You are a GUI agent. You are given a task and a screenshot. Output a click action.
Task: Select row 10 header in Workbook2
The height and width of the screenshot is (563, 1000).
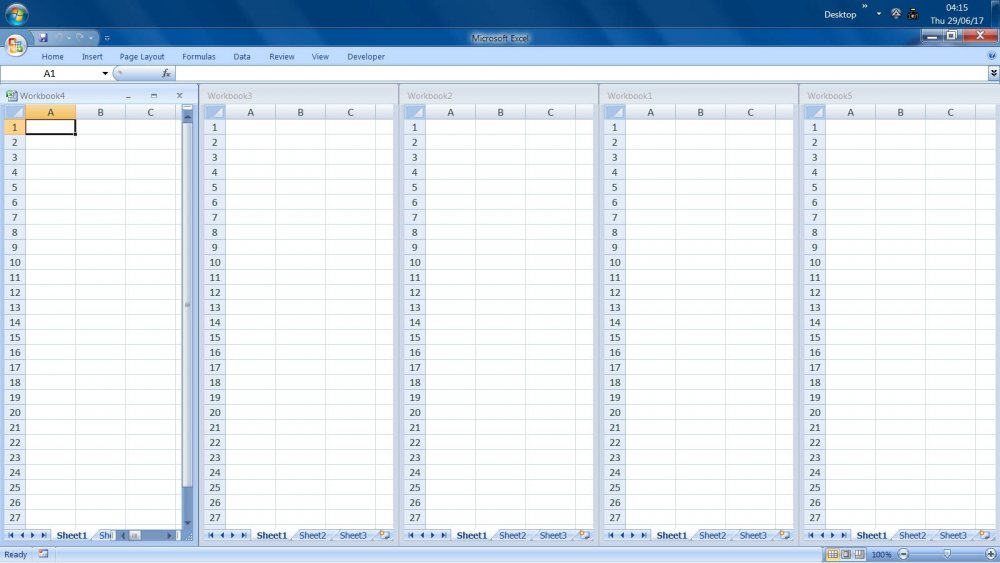(415, 263)
